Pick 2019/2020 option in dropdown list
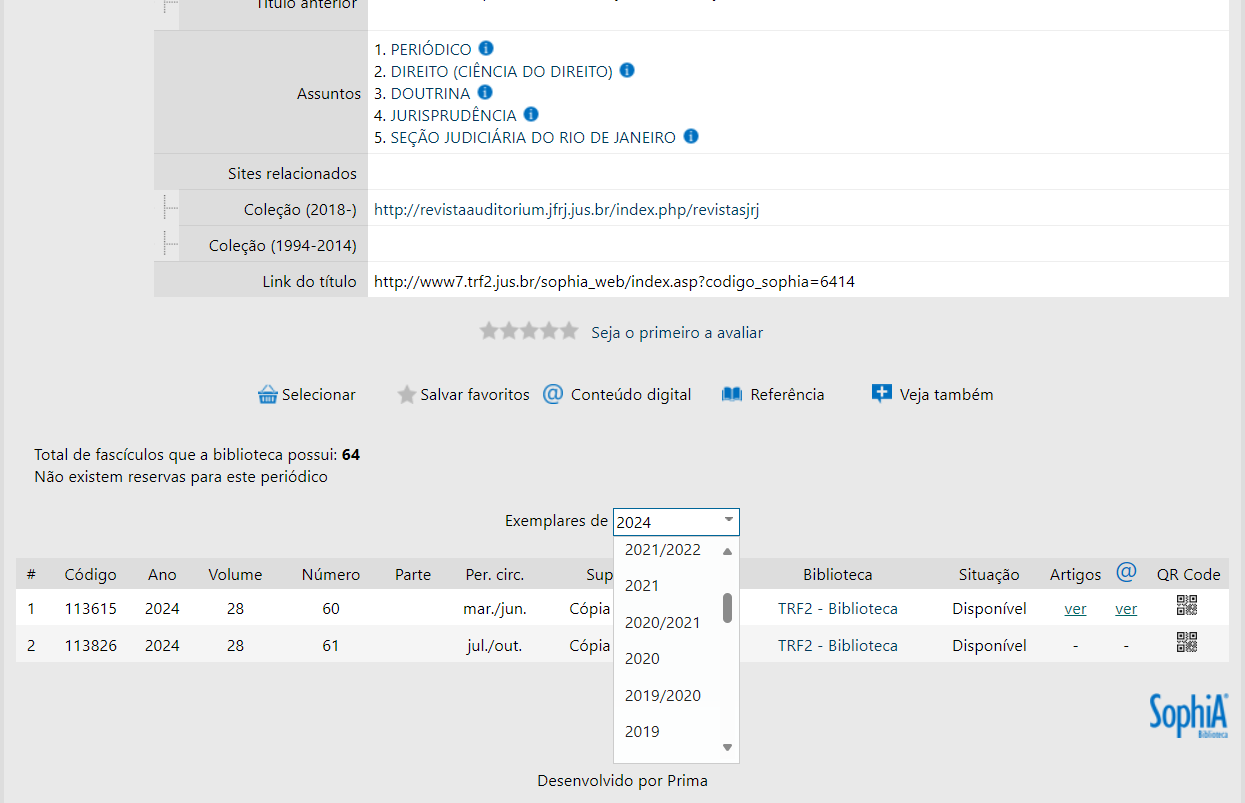Viewport: 1245px width, 803px height. [663, 696]
